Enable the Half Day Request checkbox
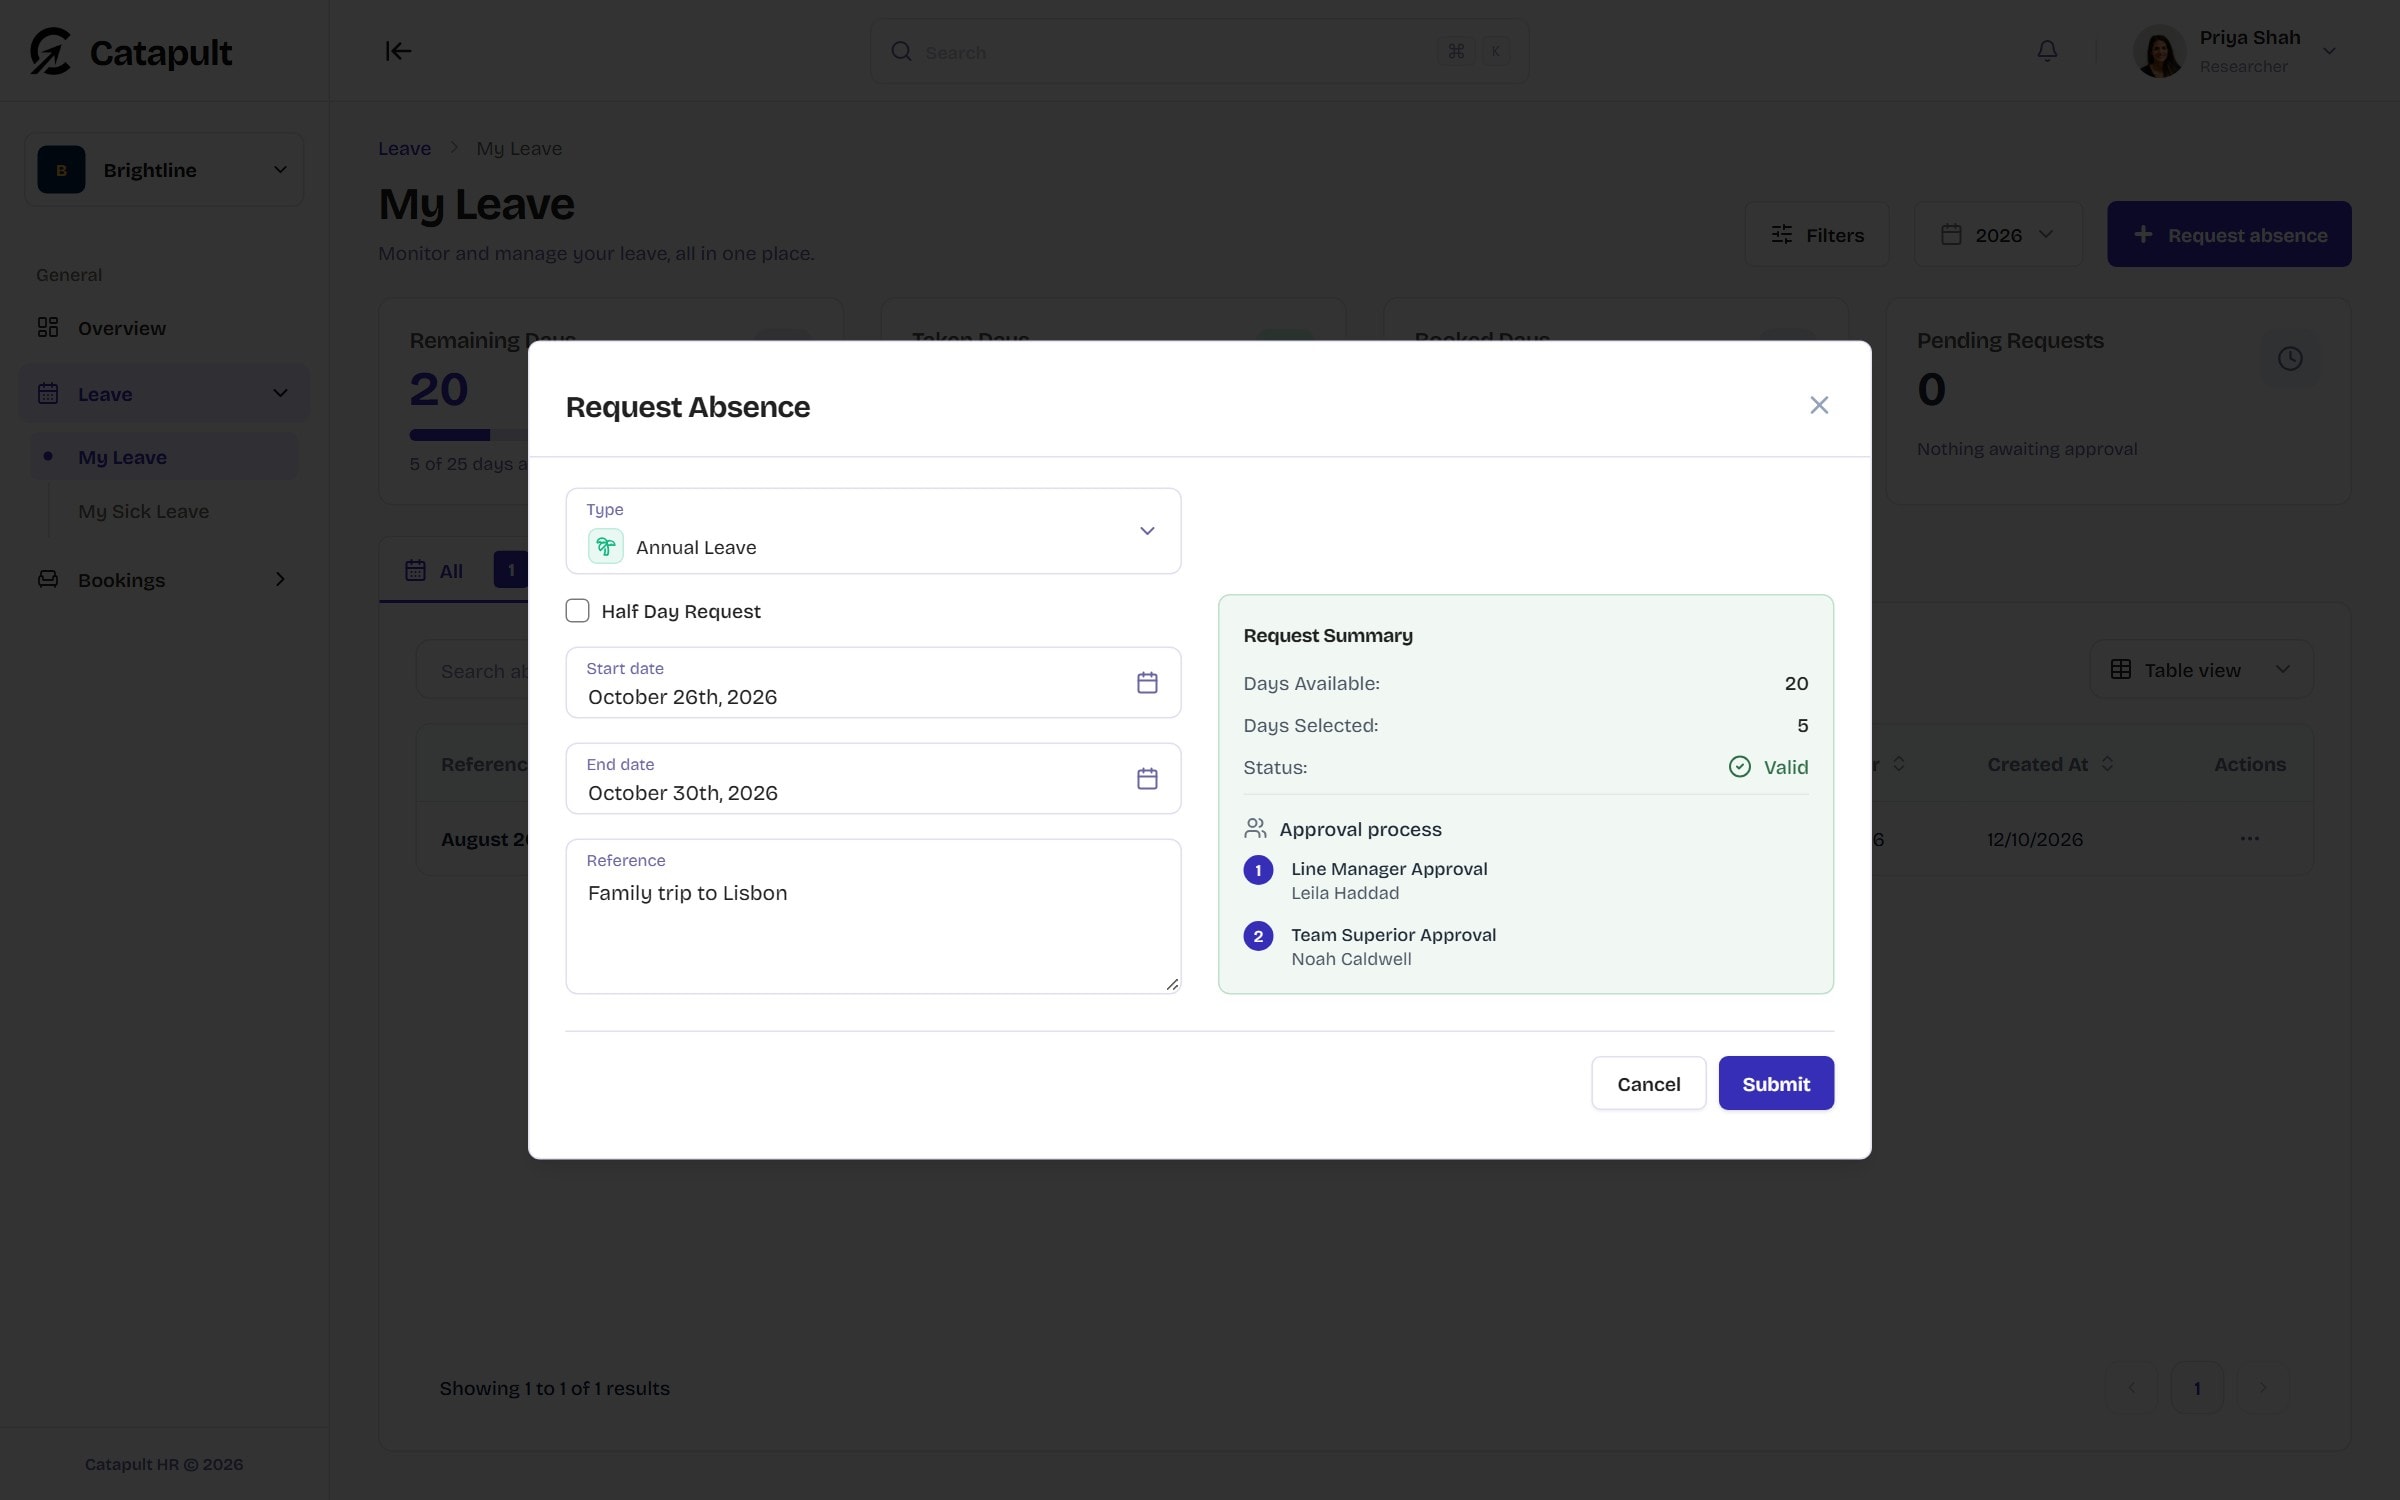Viewport: 2400px width, 1500px height. pyautogui.click(x=577, y=611)
